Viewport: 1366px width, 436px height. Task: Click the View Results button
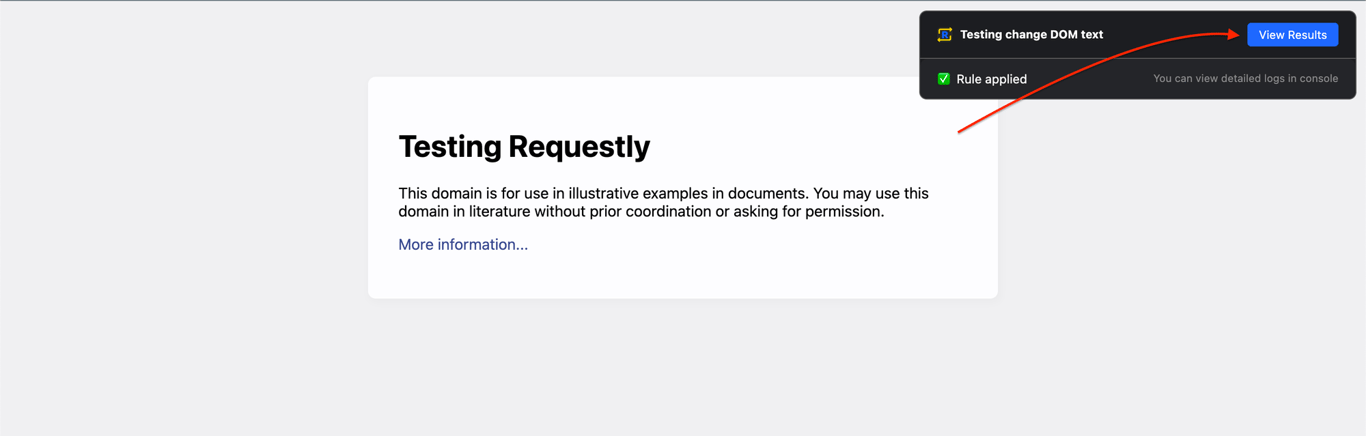tap(1292, 35)
